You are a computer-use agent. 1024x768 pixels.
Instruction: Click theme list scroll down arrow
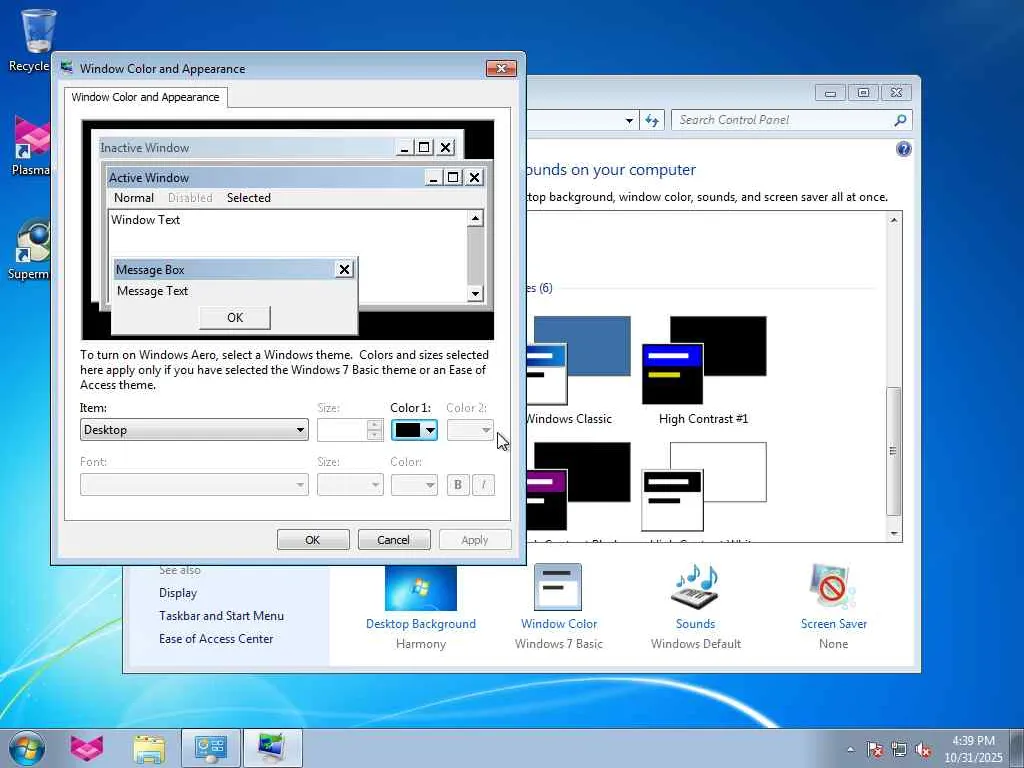tap(893, 534)
